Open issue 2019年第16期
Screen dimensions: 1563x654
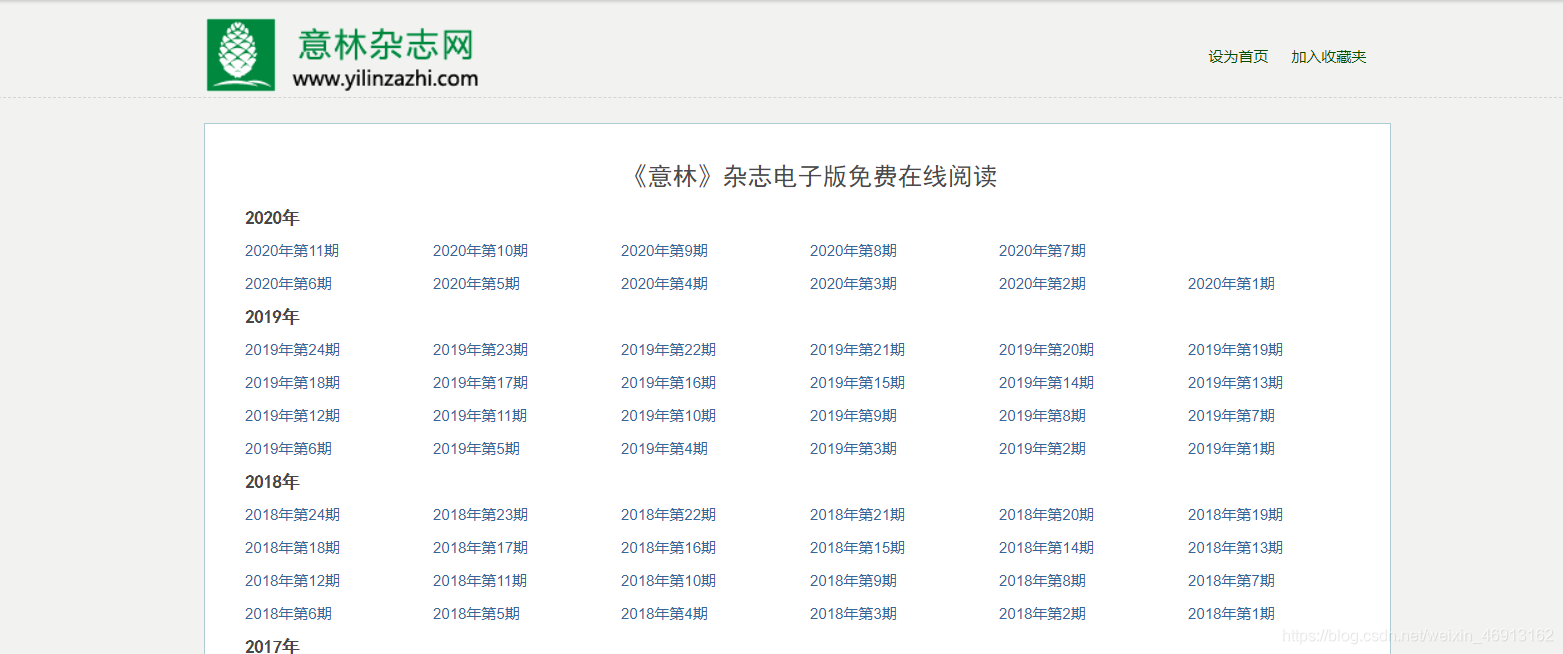pyautogui.click(x=668, y=383)
